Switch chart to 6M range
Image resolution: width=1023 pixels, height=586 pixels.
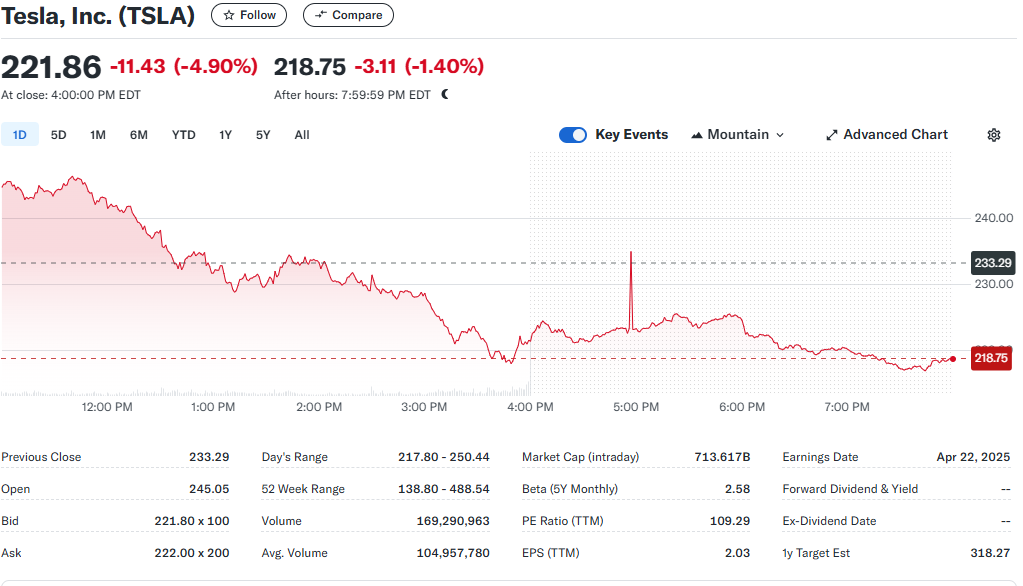138,135
